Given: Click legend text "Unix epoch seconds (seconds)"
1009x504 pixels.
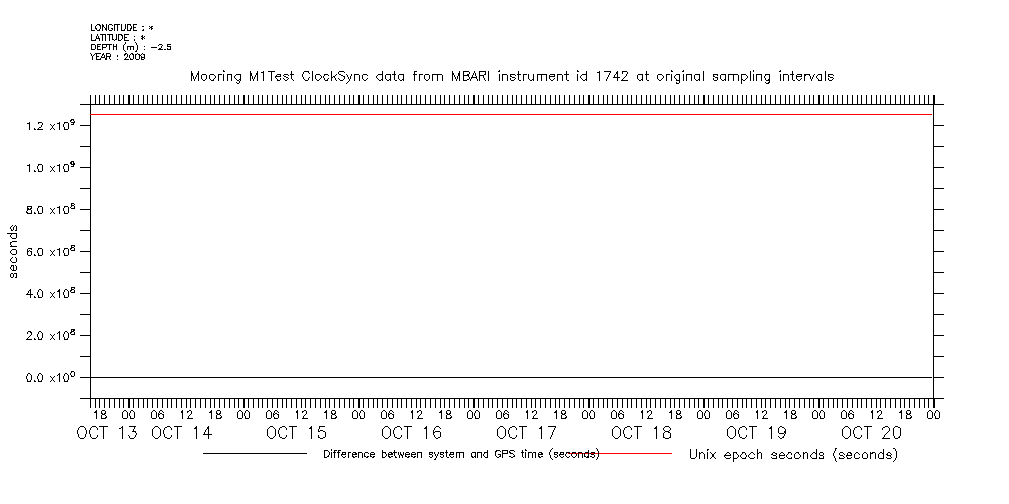Looking at the screenshot, I should [x=793, y=454].
